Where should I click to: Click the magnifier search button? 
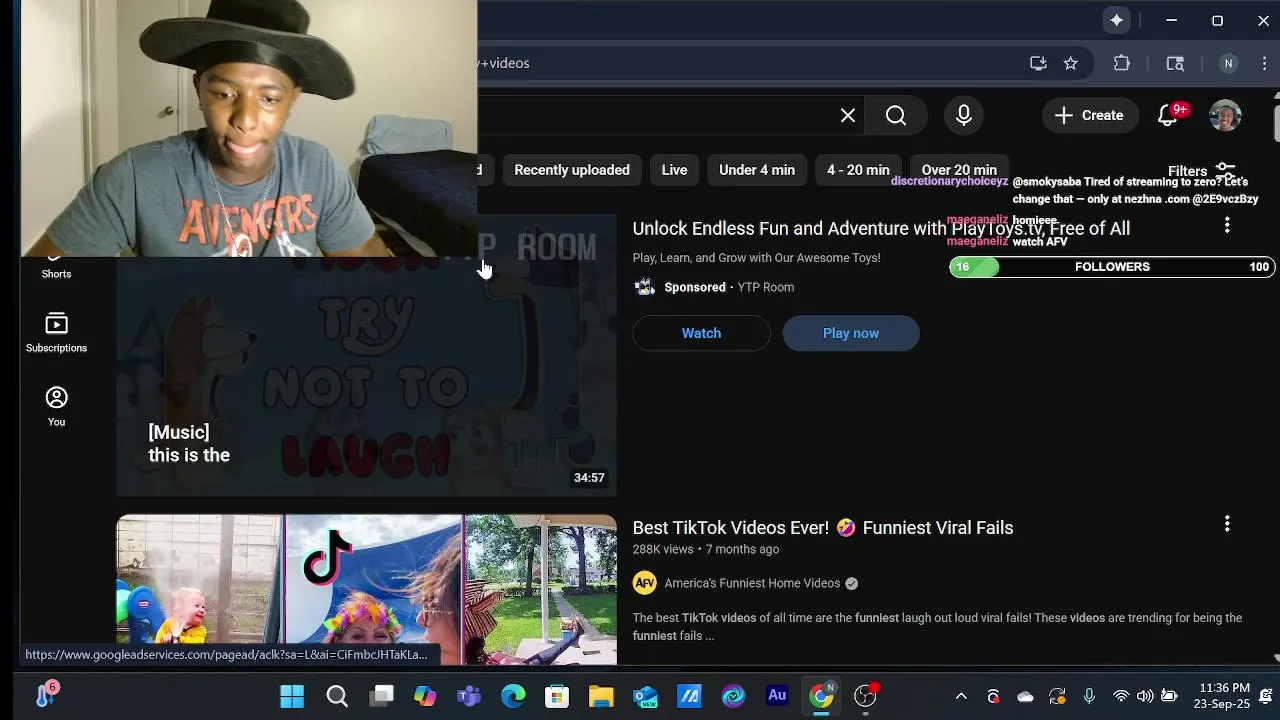pos(896,115)
